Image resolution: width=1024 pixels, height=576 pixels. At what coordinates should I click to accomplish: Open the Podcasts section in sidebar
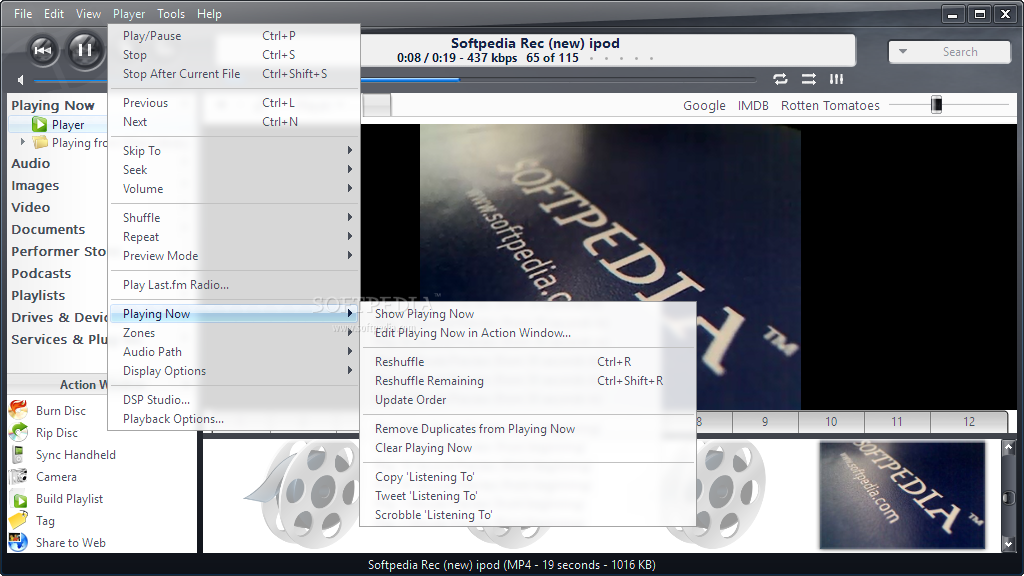tap(41, 273)
